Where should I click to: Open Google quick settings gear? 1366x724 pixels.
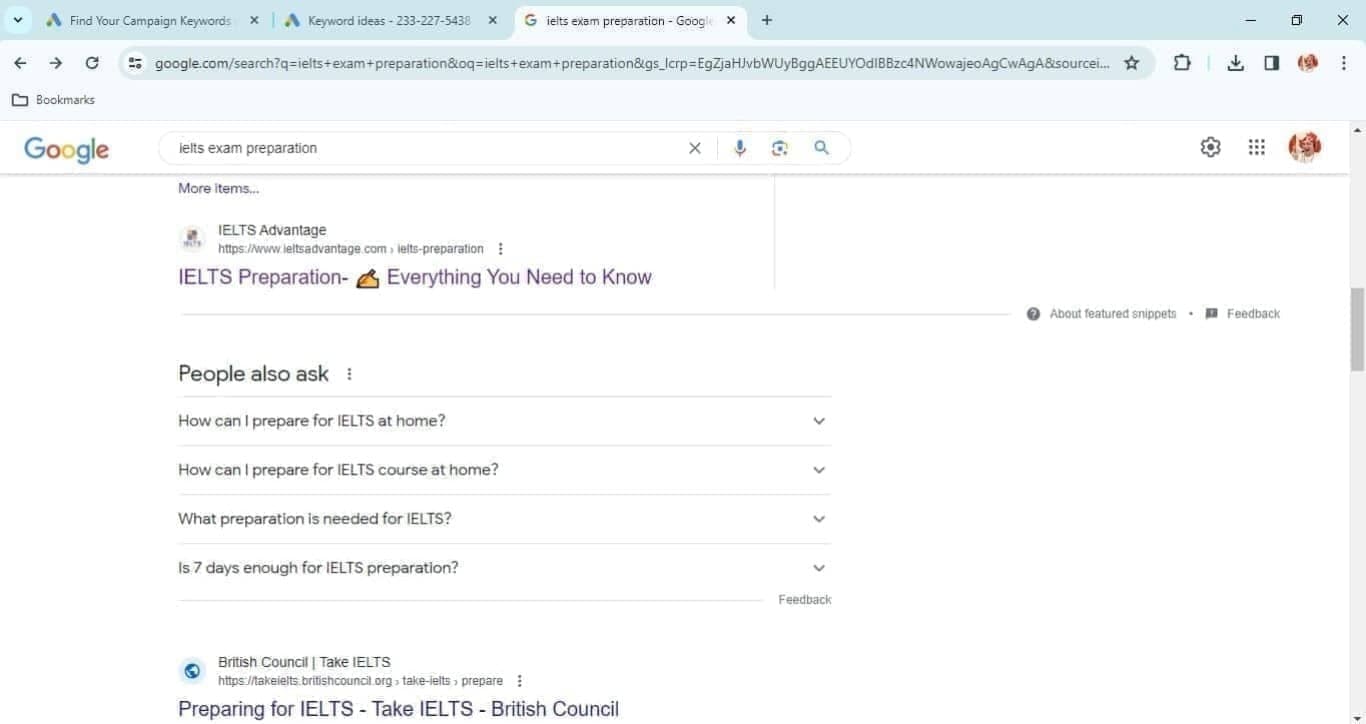pyautogui.click(x=1210, y=147)
